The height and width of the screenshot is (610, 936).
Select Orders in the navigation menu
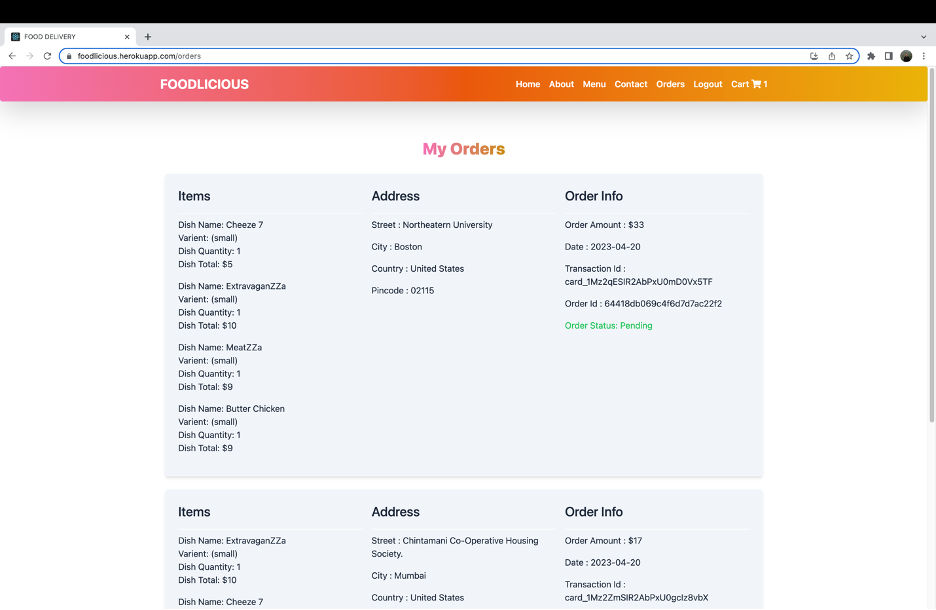[670, 84]
